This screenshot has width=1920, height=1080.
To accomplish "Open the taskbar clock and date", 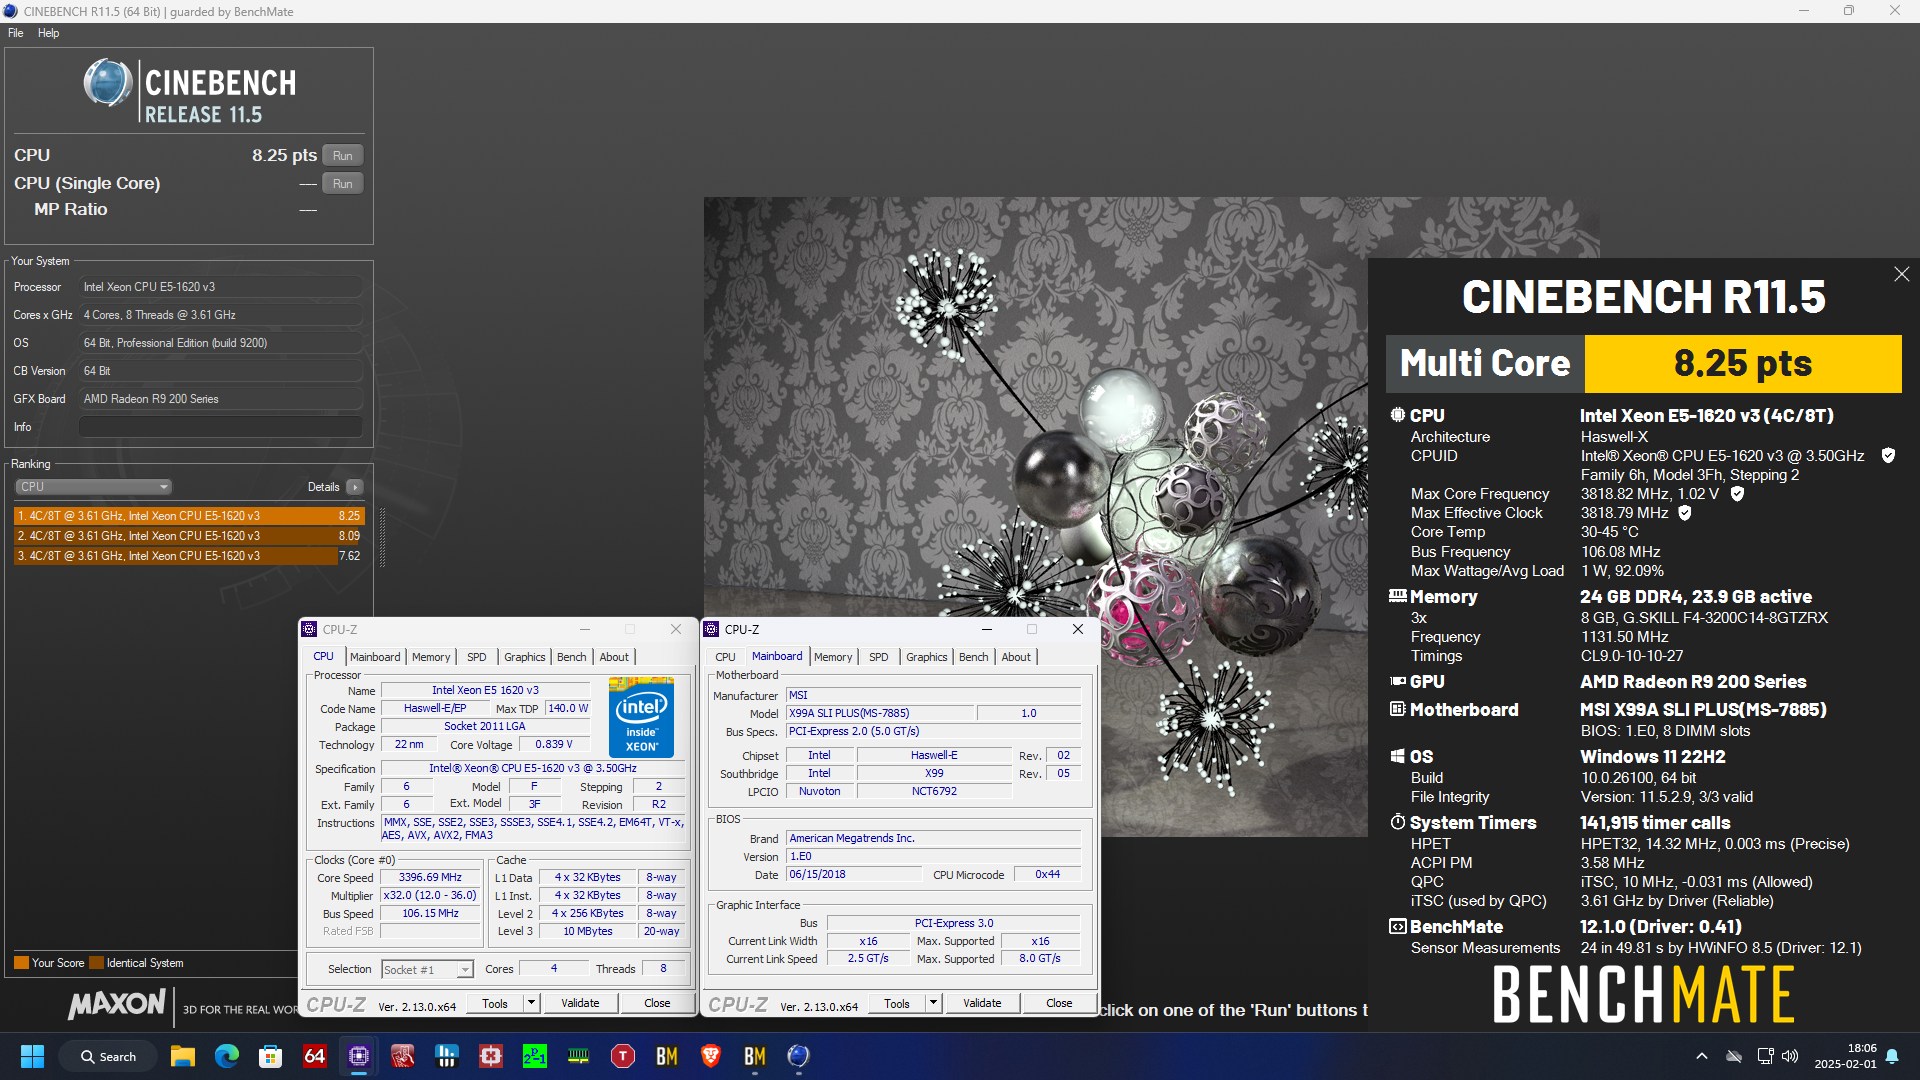I will click(1846, 1056).
